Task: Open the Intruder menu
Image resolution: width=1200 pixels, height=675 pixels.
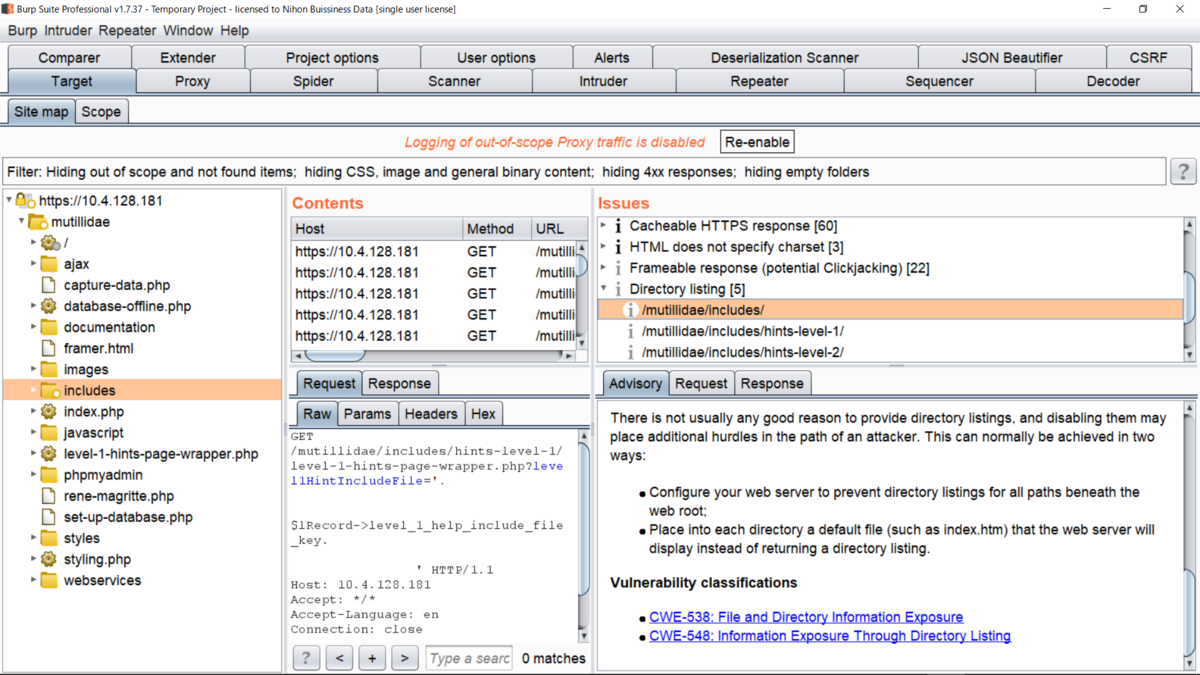Action: (x=68, y=31)
